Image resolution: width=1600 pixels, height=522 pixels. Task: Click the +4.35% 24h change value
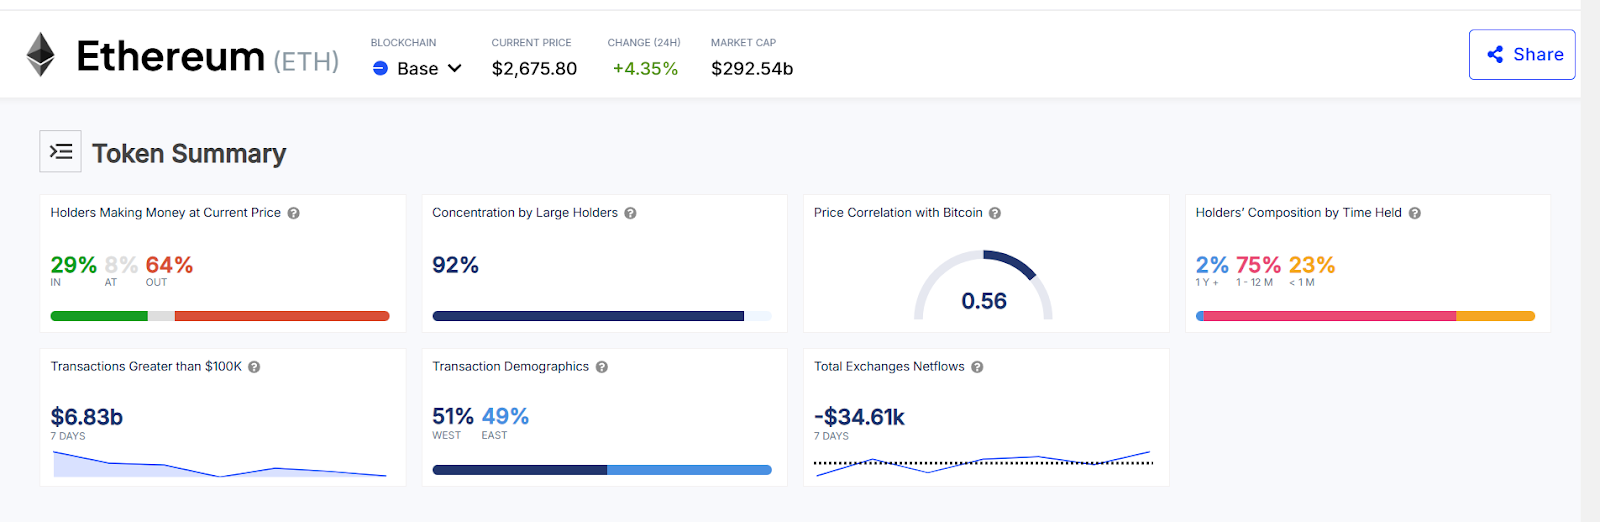tap(645, 68)
